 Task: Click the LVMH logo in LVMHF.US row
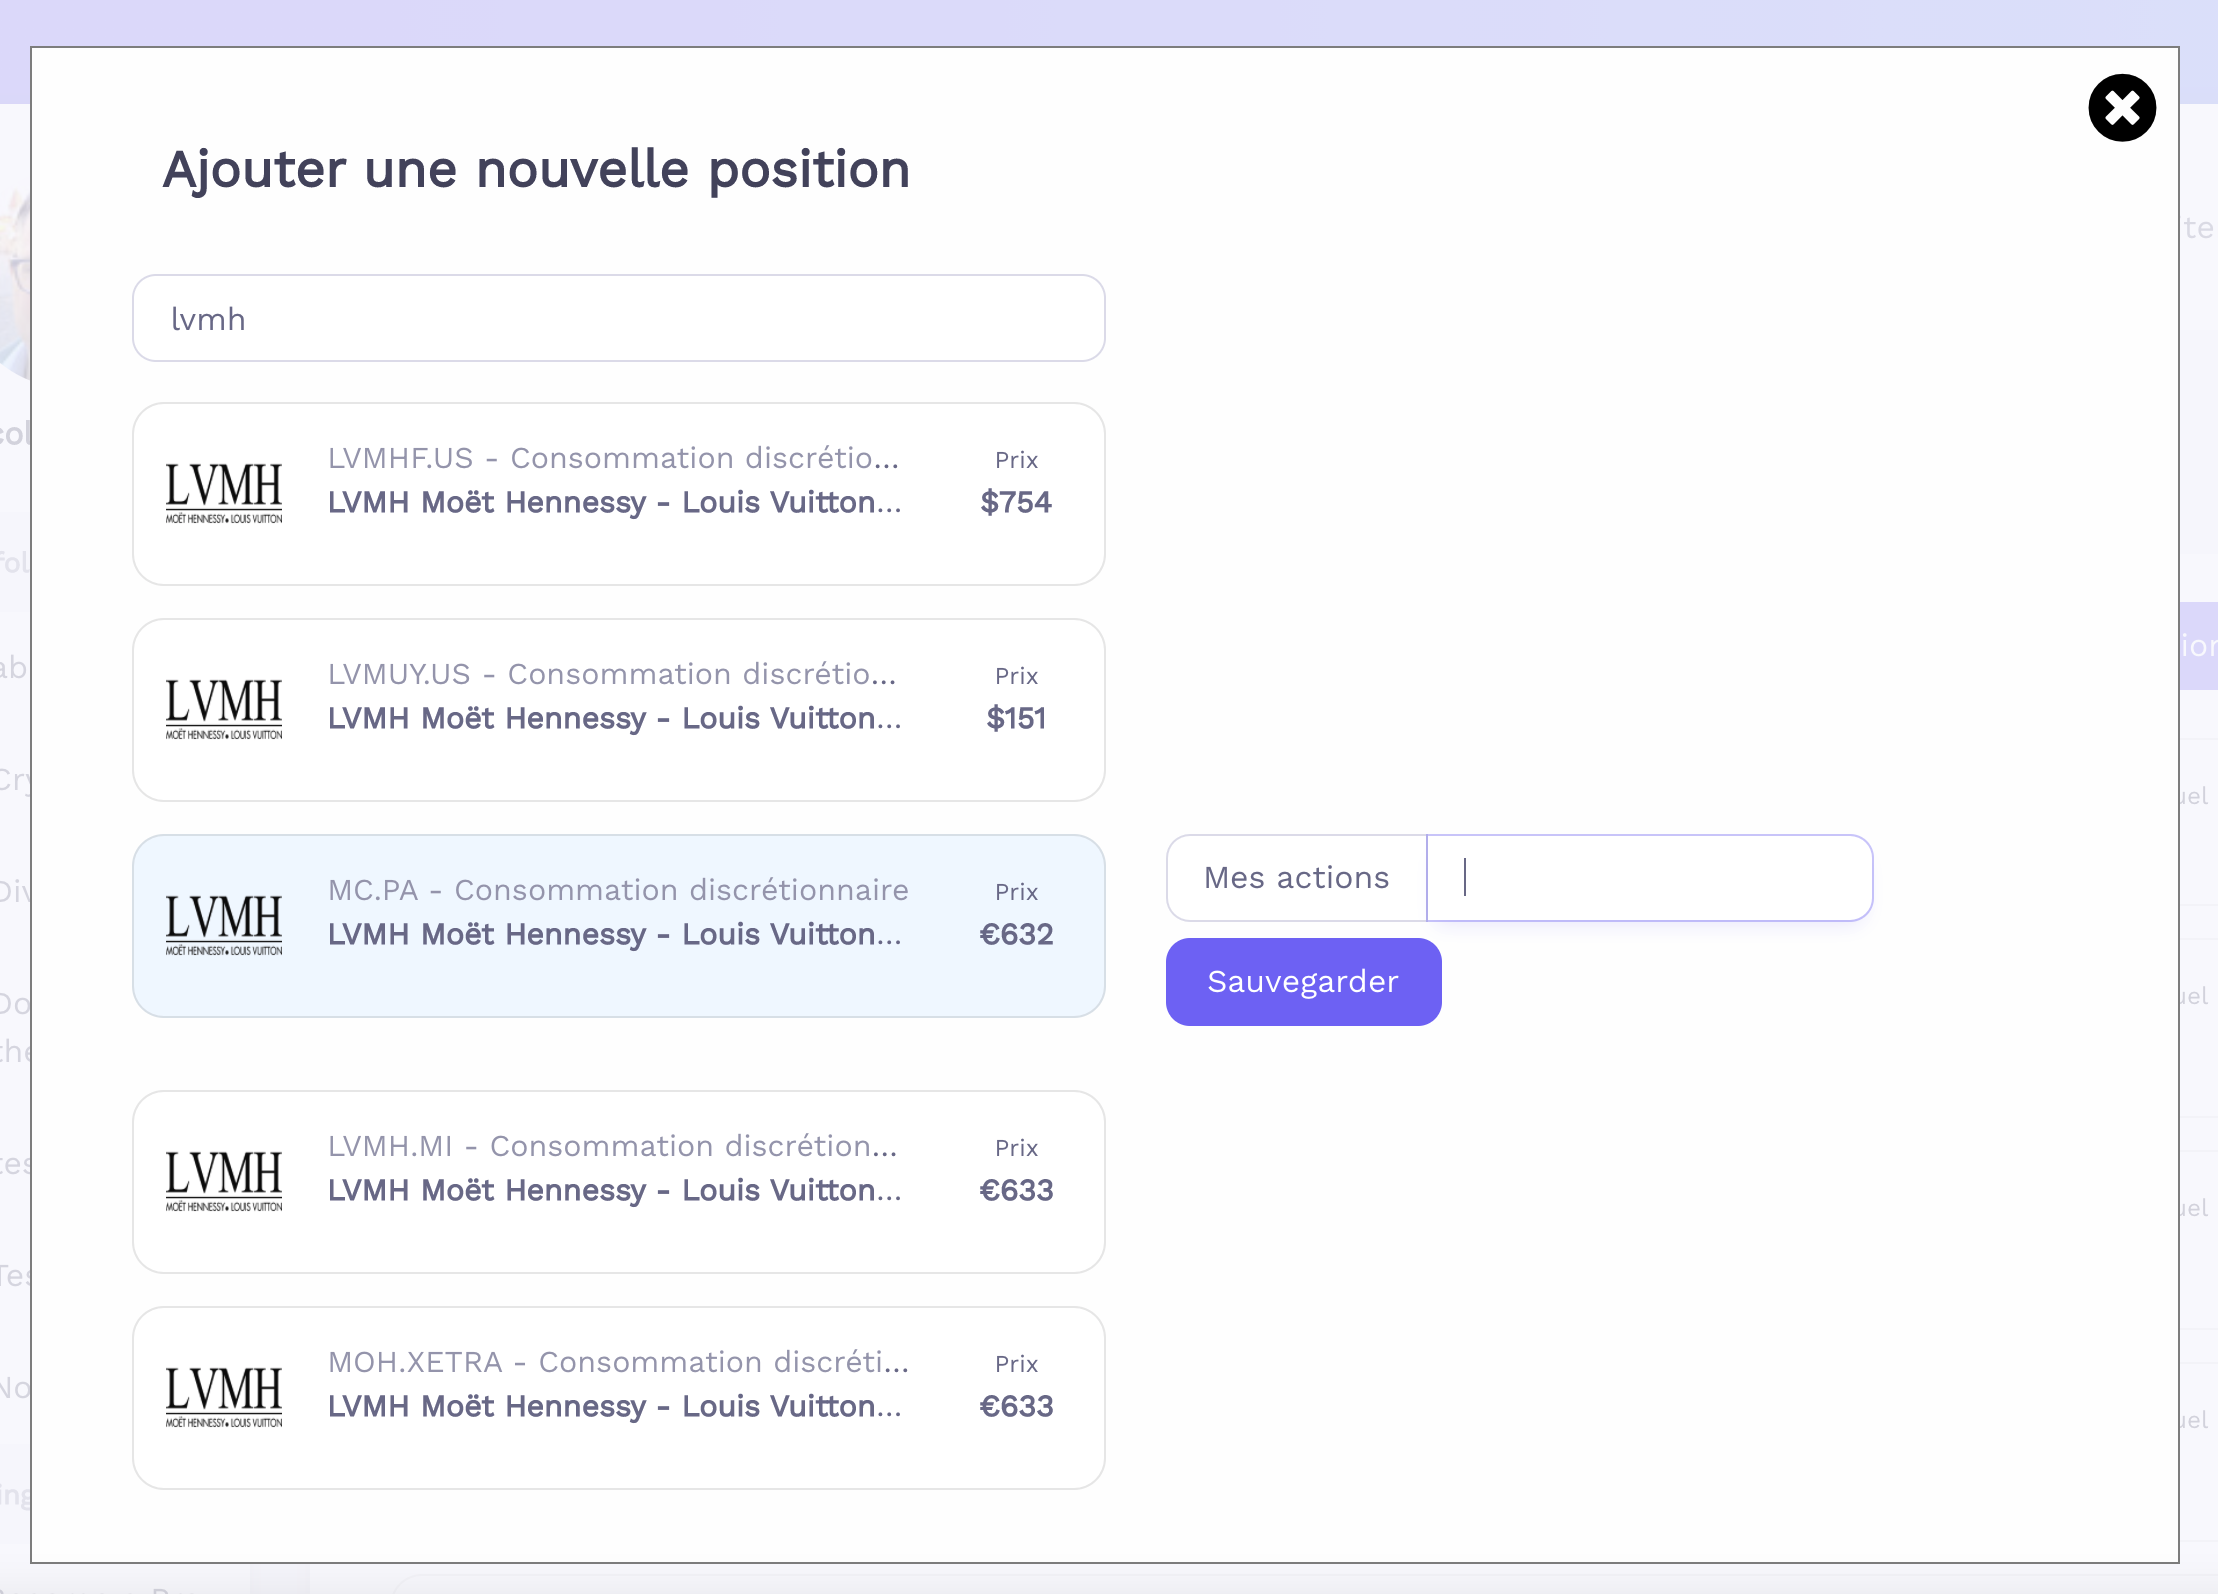pos(224,493)
